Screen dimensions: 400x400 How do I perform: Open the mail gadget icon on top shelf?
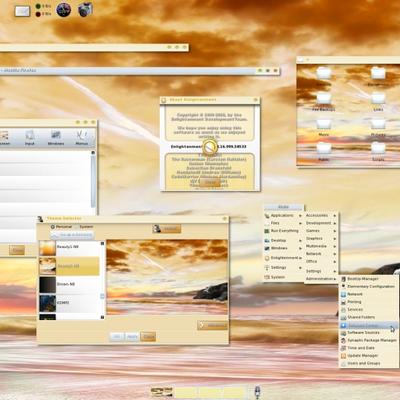coord(22,11)
